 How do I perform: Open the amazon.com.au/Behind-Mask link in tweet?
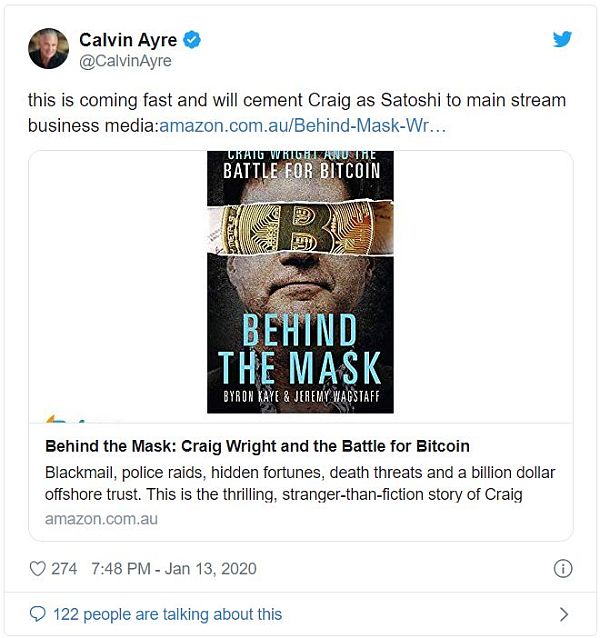point(303,126)
